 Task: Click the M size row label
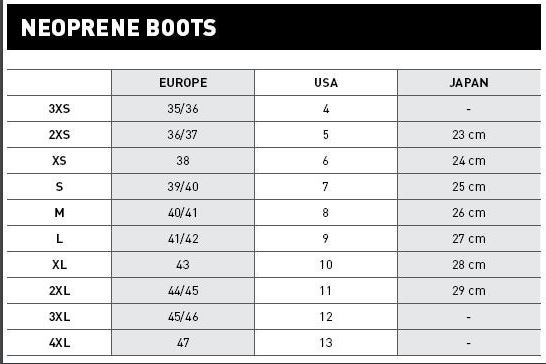pyautogui.click(x=59, y=212)
